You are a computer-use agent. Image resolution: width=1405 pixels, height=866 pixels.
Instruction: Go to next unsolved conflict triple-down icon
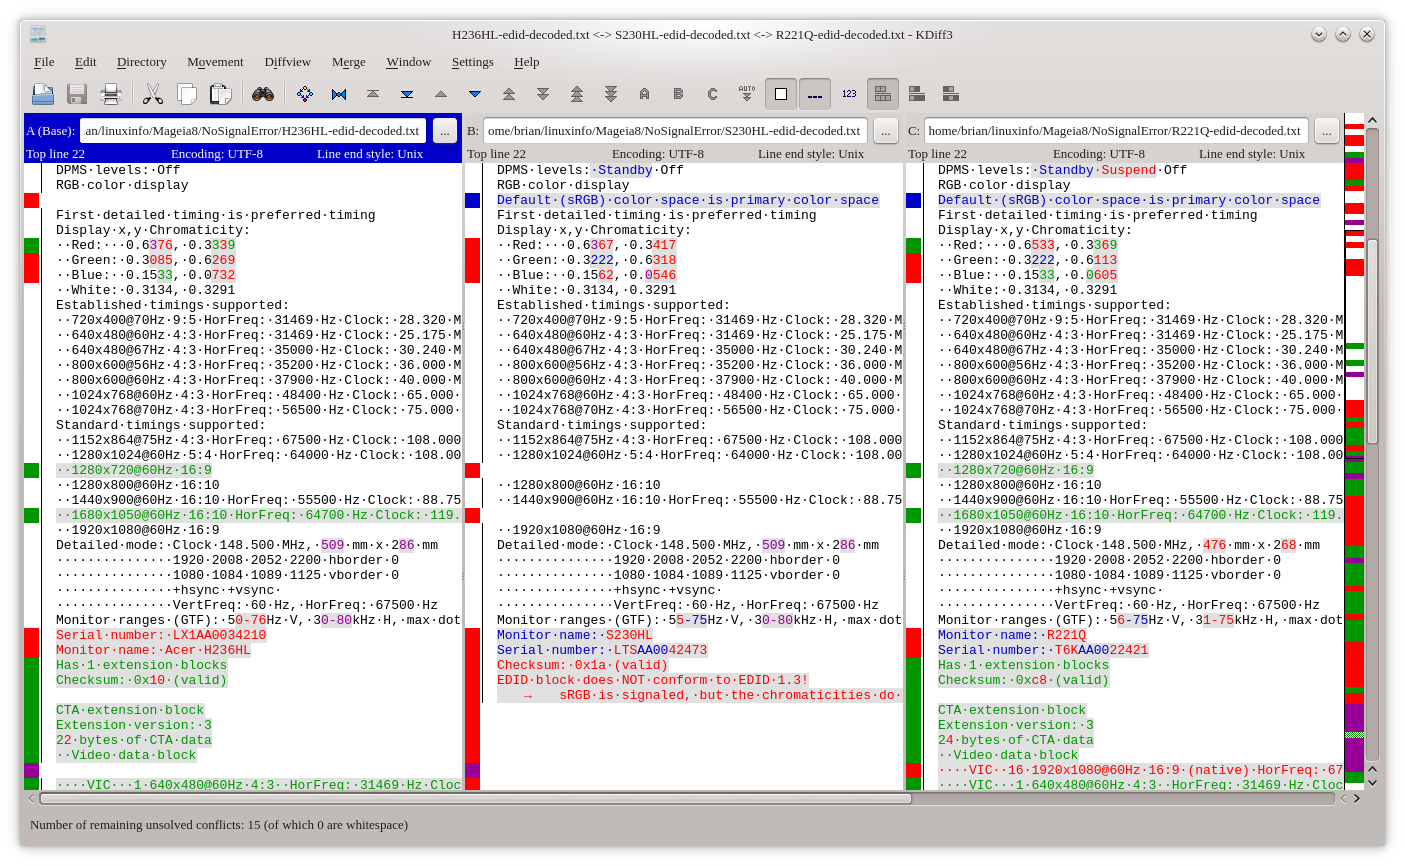(611, 94)
